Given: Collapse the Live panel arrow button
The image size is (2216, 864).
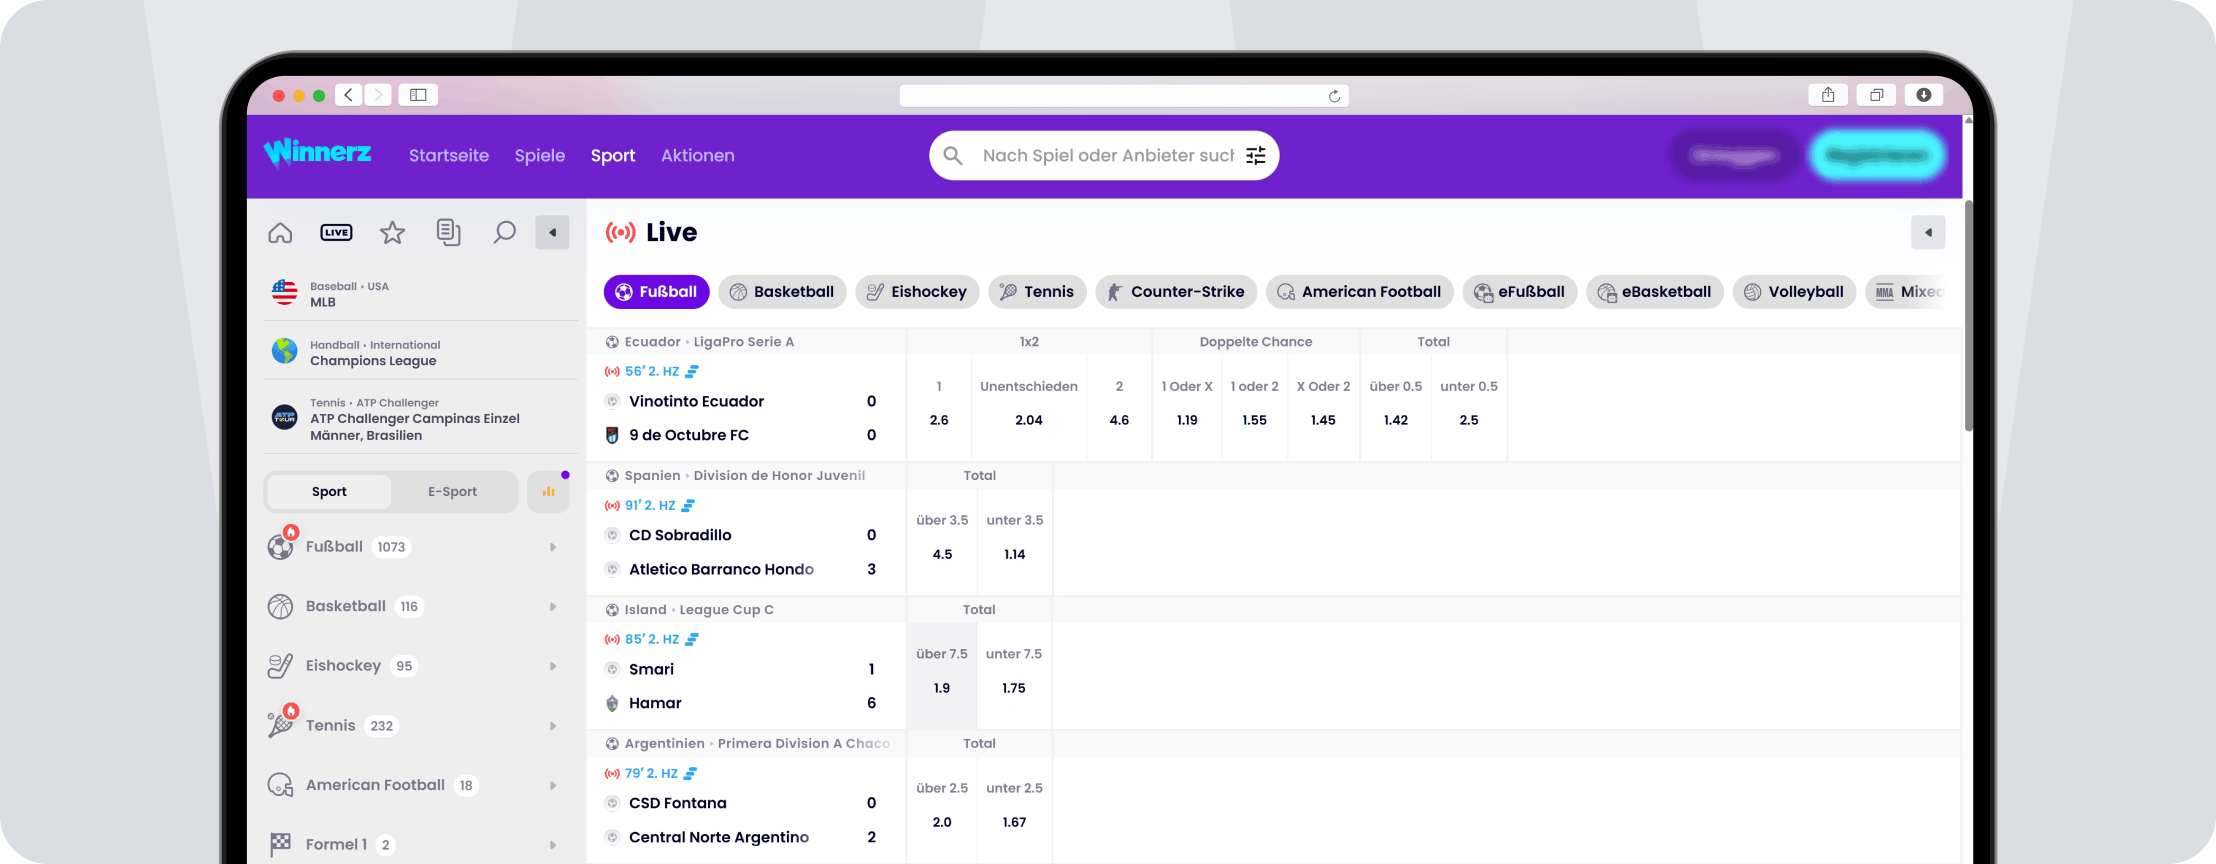Looking at the screenshot, I should point(1928,233).
